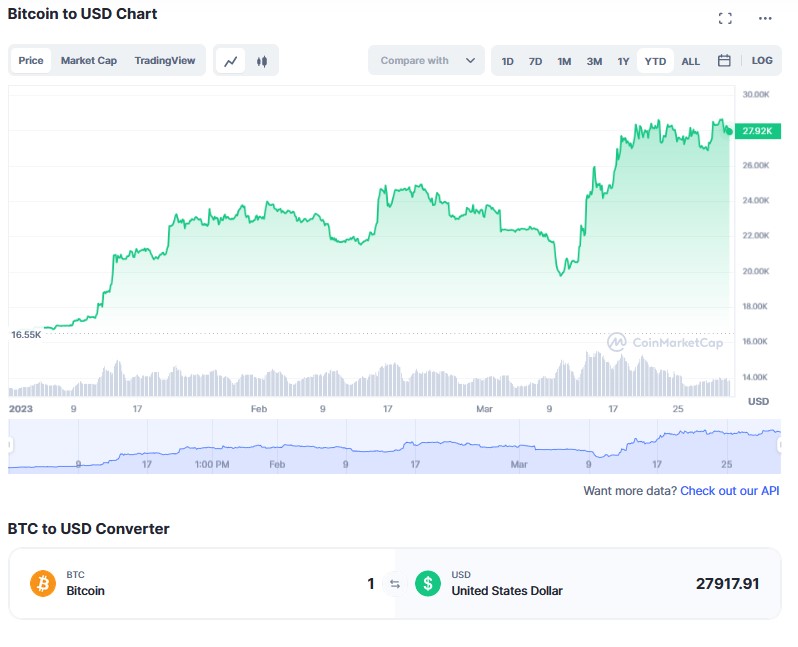This screenshot has width=798, height=647.
Task: Expand the Compare with dropdown
Action: coord(427,61)
